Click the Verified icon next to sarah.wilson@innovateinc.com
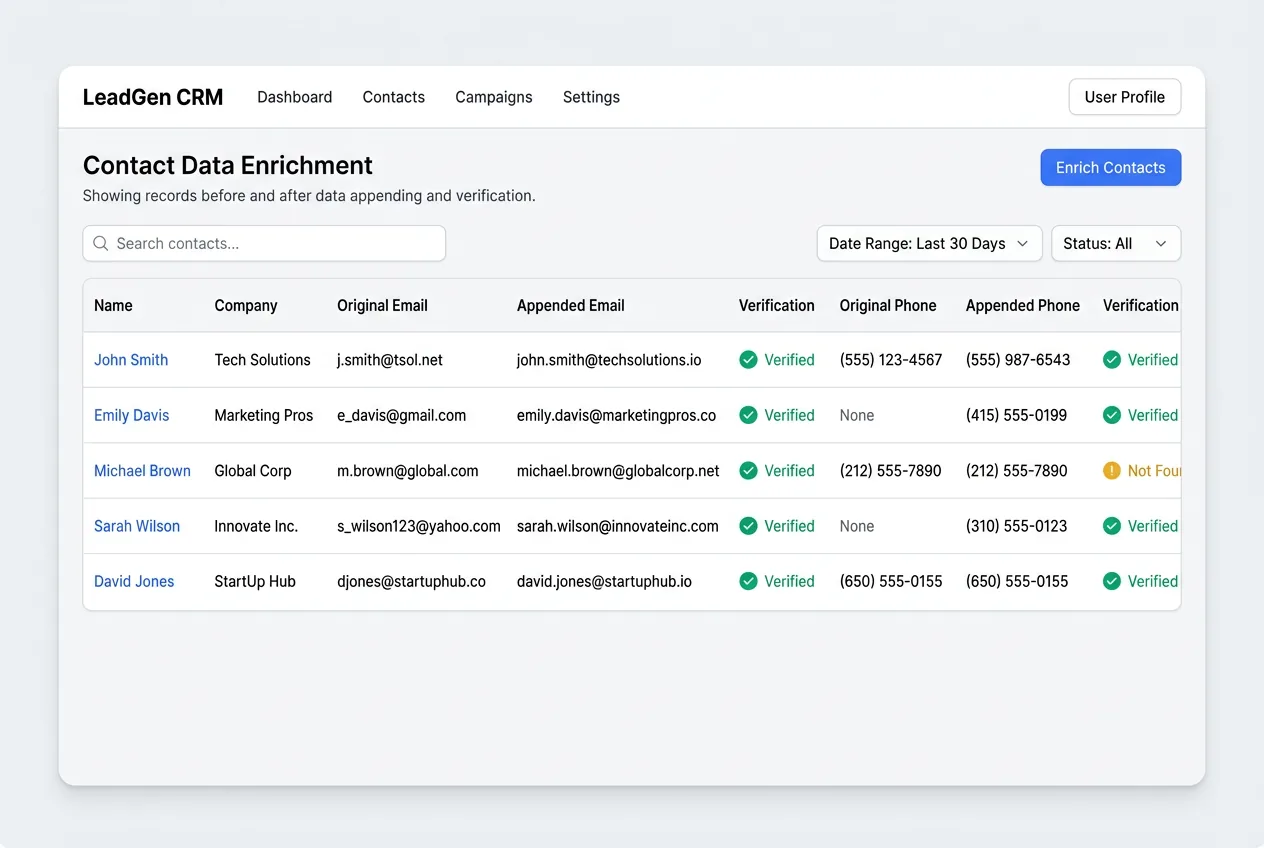 point(749,526)
